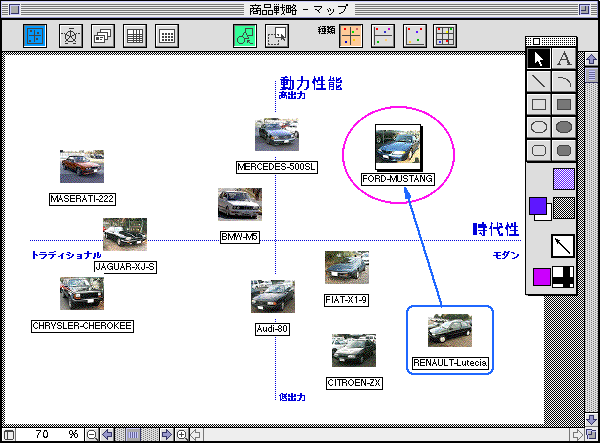This screenshot has width=600, height=443.
Task: Click the モダン axis label
Action: pos(506,255)
